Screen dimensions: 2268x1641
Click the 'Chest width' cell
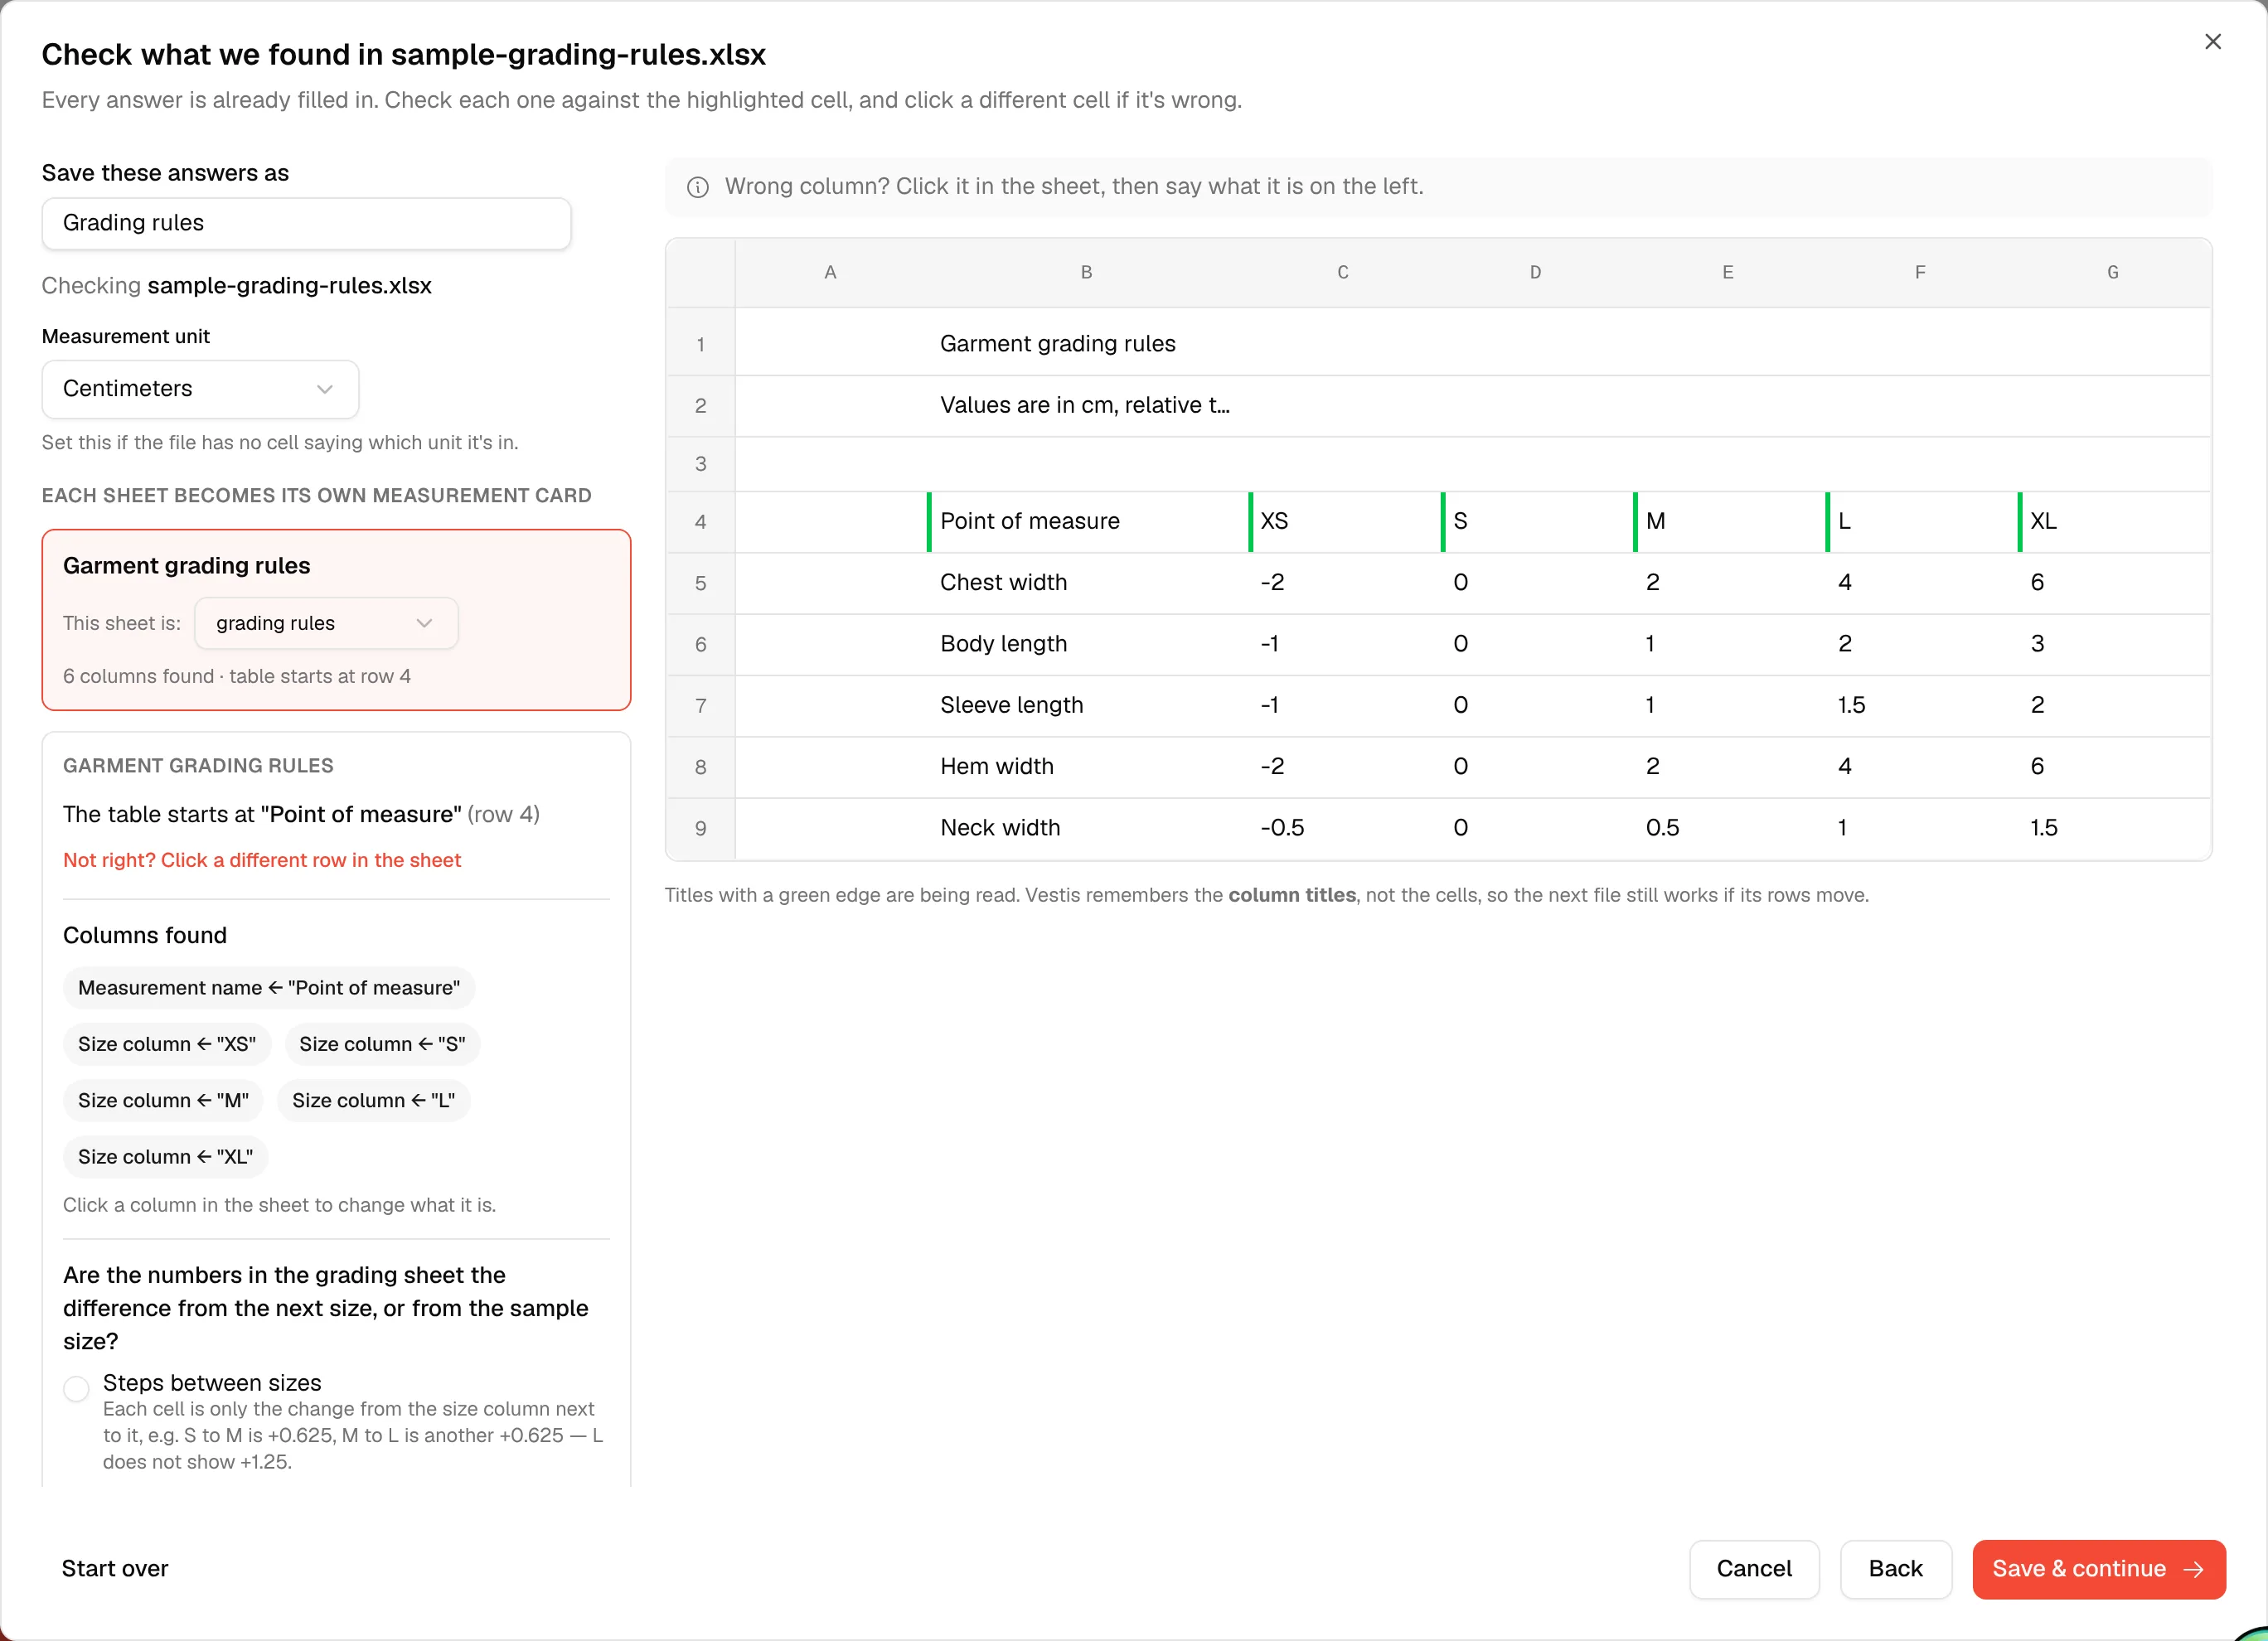(x=1087, y=583)
